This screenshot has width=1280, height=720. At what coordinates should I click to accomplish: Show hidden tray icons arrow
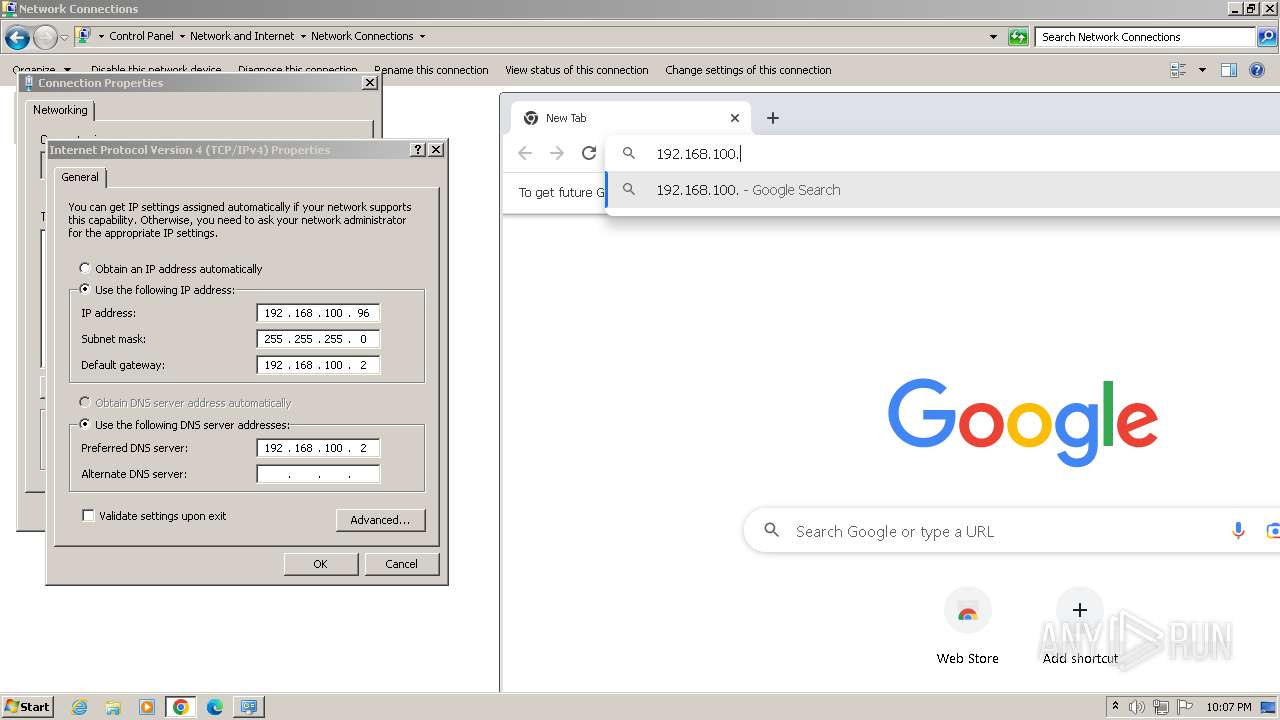pos(1115,707)
